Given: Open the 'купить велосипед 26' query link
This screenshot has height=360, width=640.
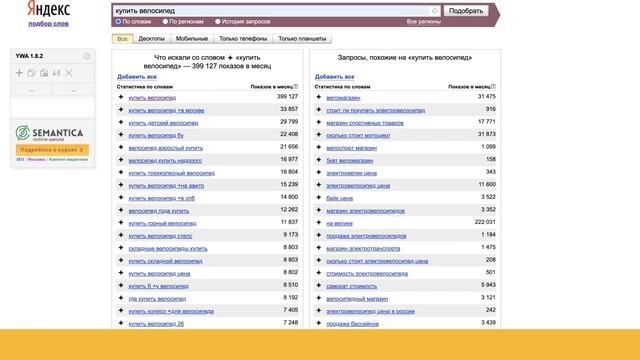Looking at the screenshot, I should (x=156, y=324).
